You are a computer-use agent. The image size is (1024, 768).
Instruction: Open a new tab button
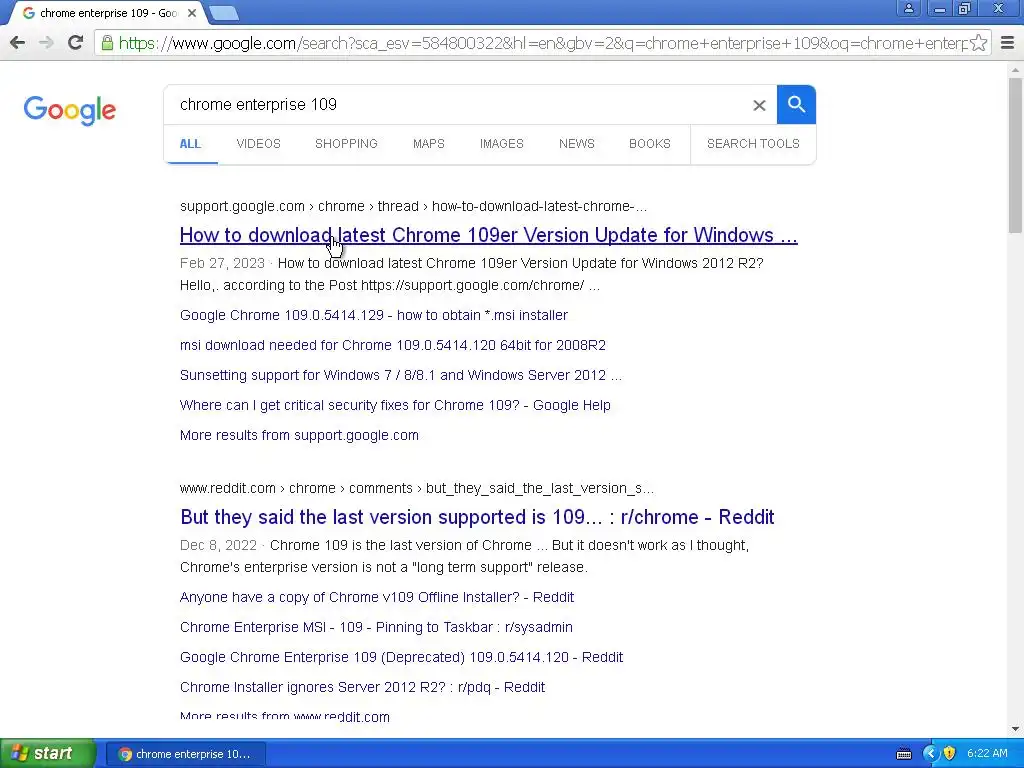[x=224, y=13]
